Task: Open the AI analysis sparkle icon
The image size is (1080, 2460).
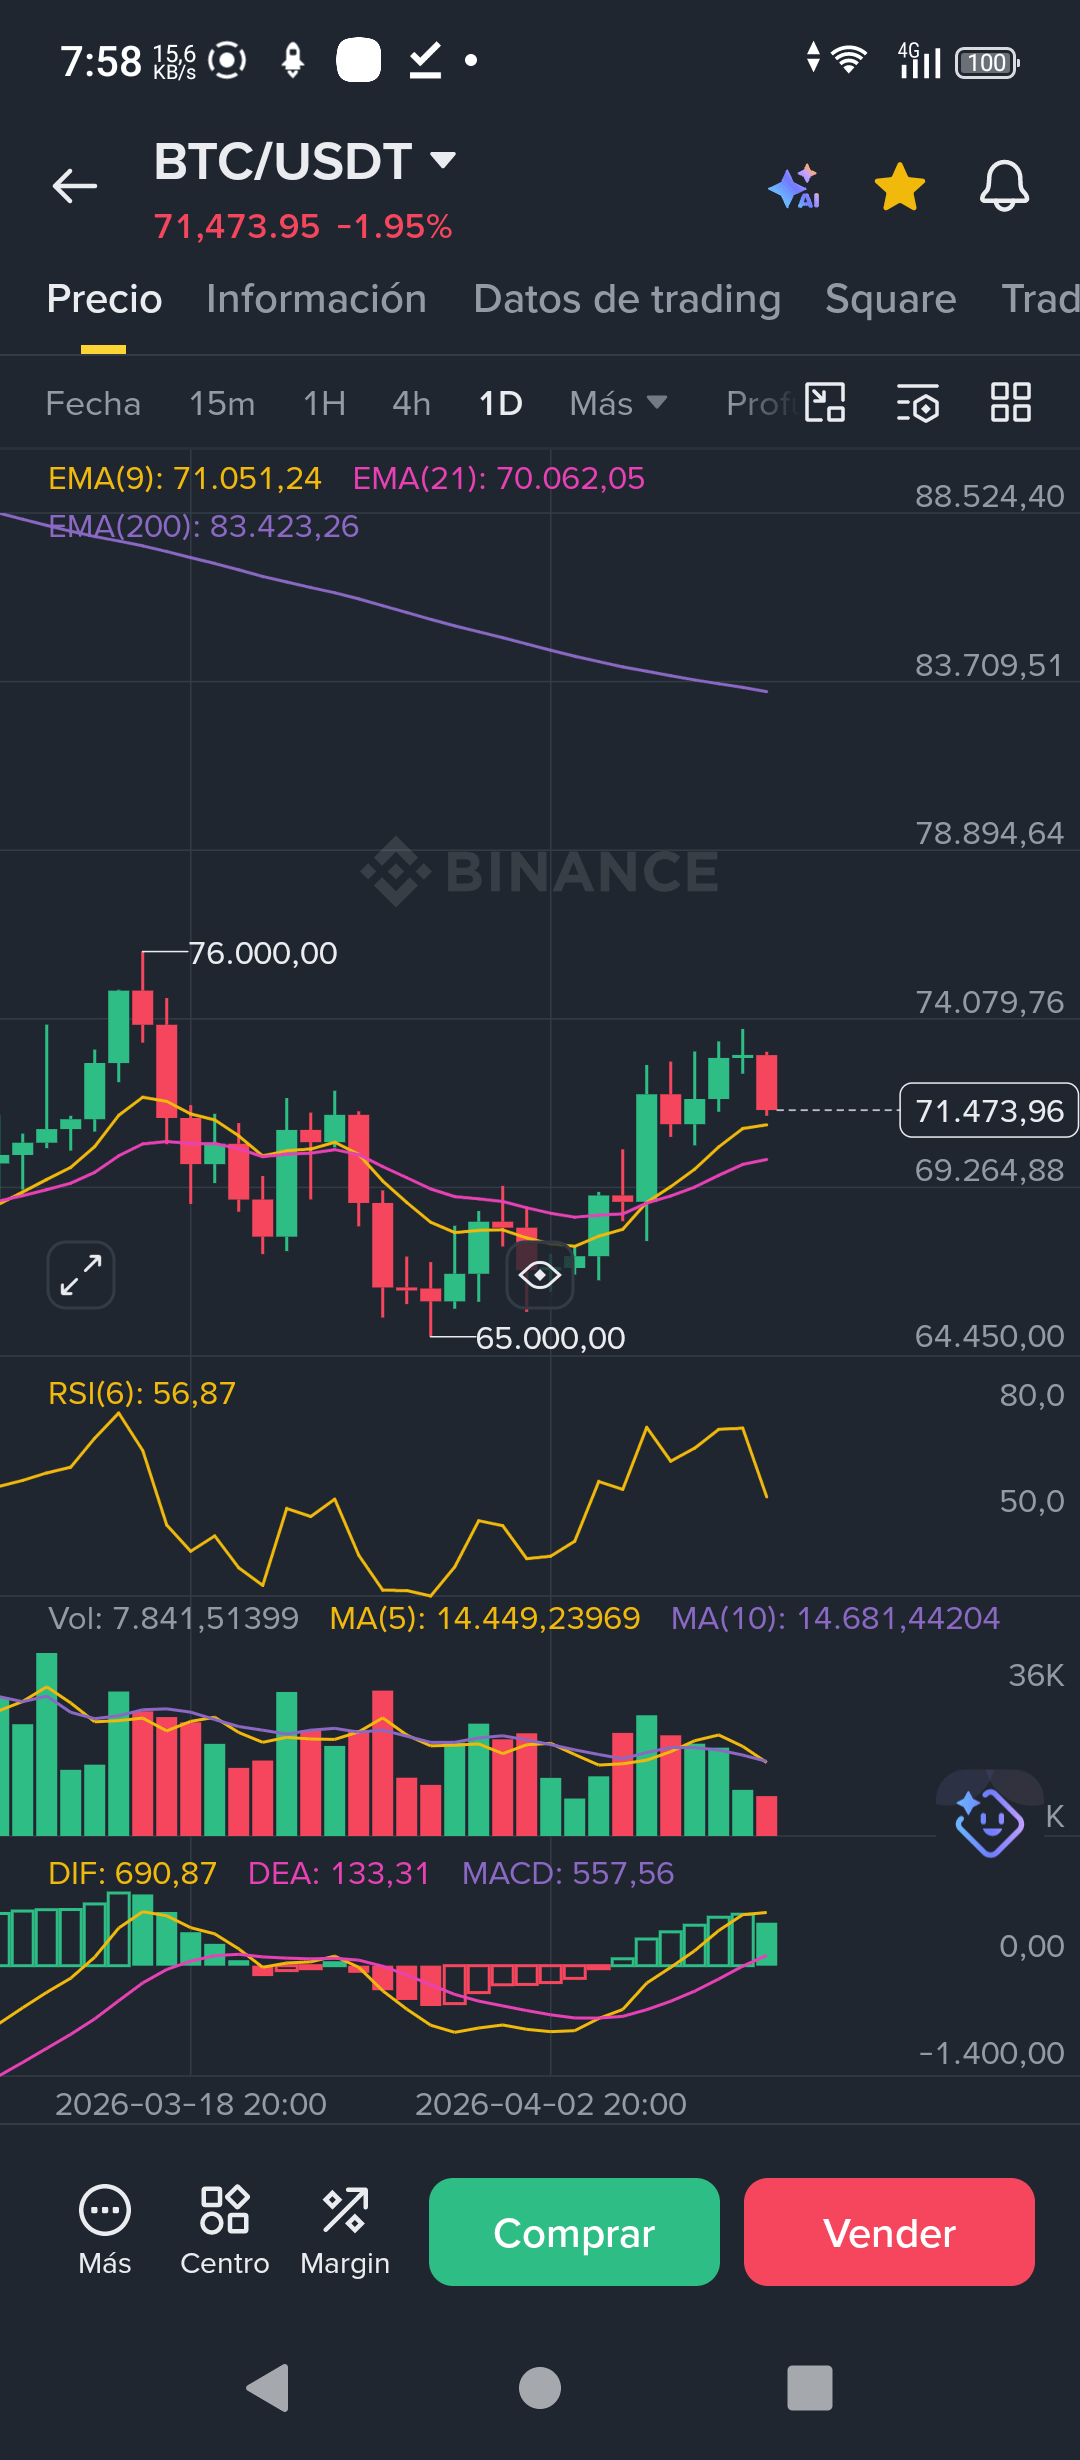Action: tap(795, 186)
